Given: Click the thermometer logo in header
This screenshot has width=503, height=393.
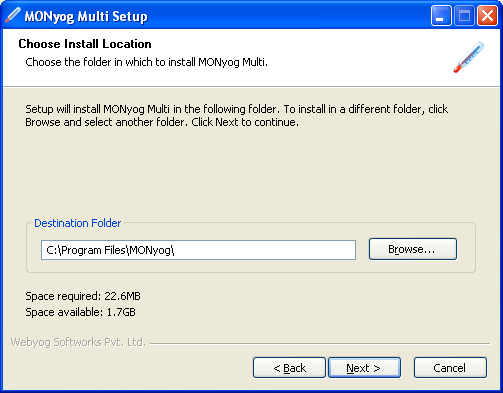Looking at the screenshot, I should click(x=469, y=57).
